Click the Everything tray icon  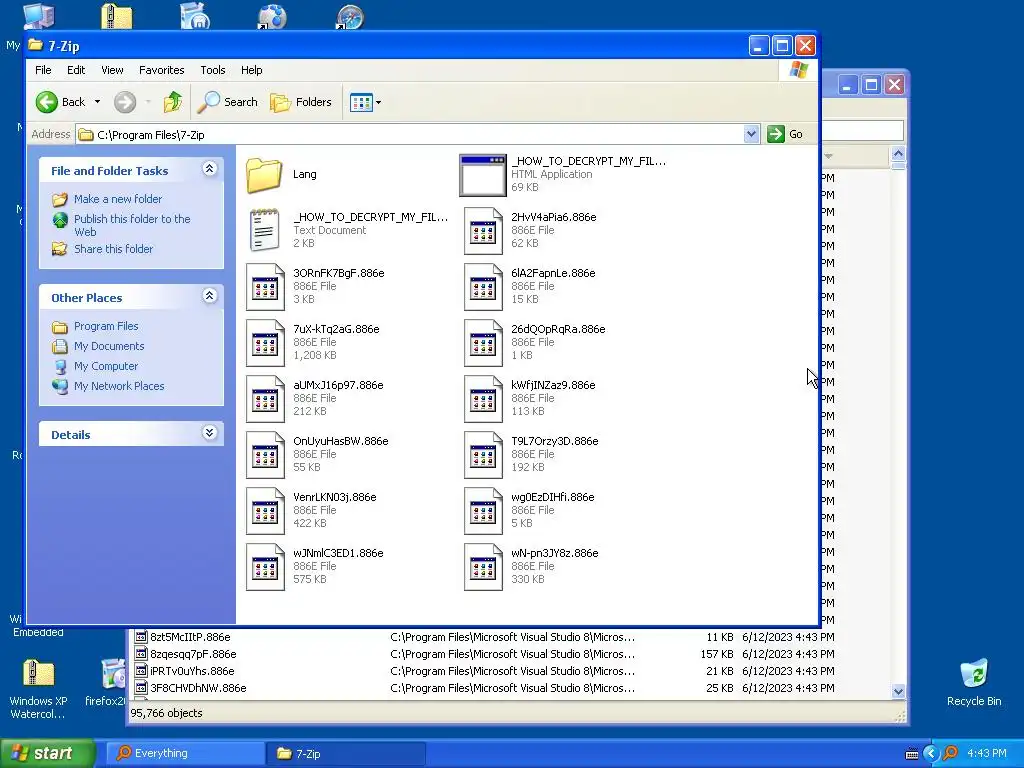[950, 754]
